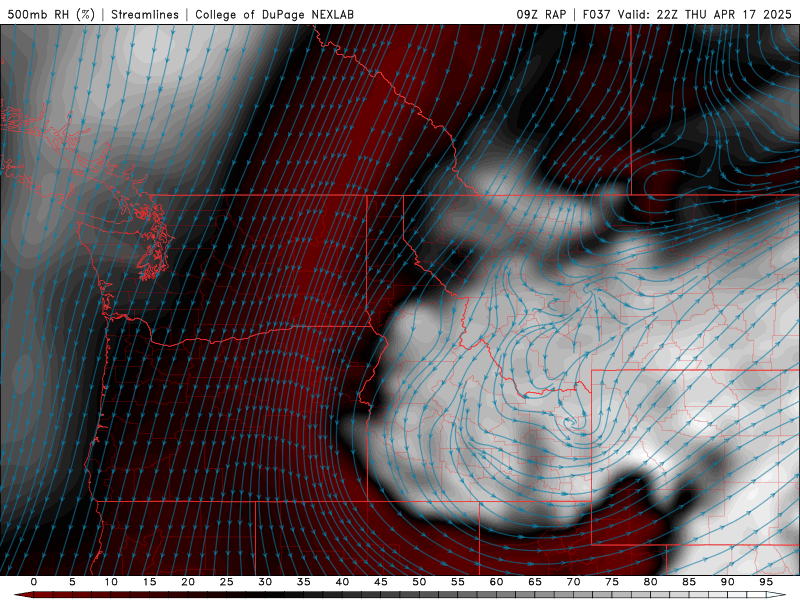
Task: Click the "Valid: 22Z THU APR 17 2025" text
Action: pos(704,14)
